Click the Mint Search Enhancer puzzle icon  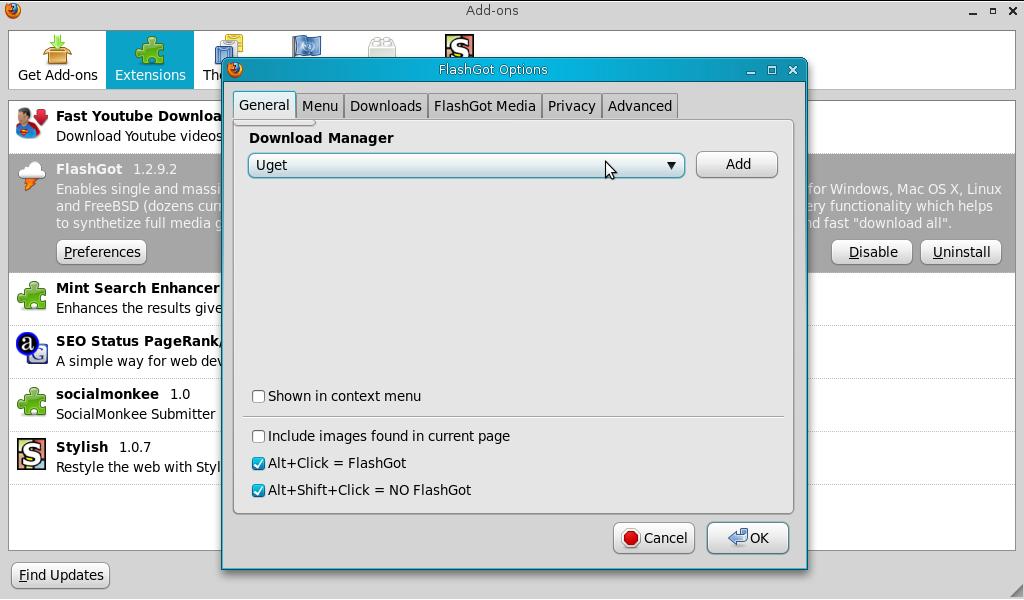click(x=33, y=297)
